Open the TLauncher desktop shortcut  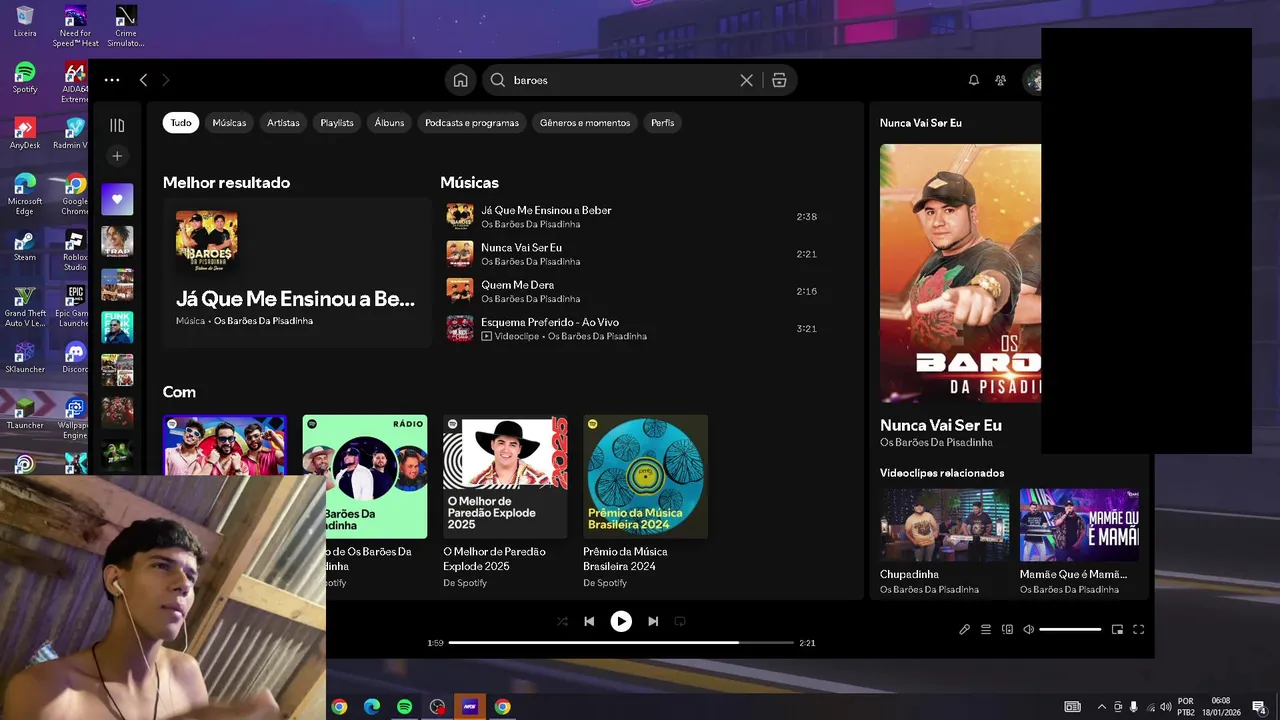tap(25, 414)
